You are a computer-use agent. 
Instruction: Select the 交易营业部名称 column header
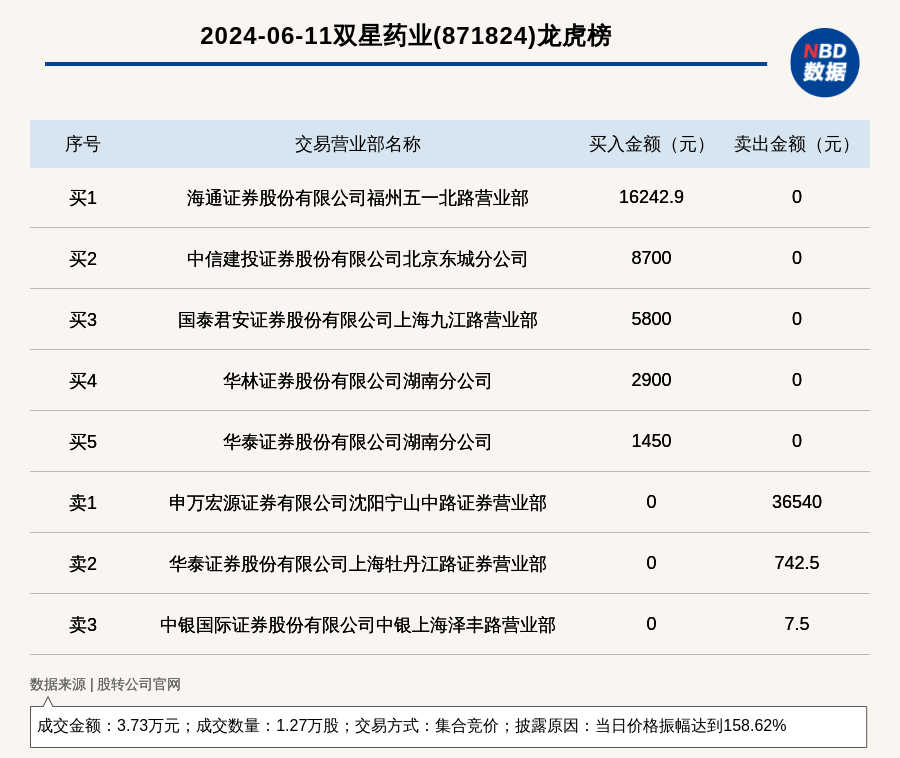(358, 144)
